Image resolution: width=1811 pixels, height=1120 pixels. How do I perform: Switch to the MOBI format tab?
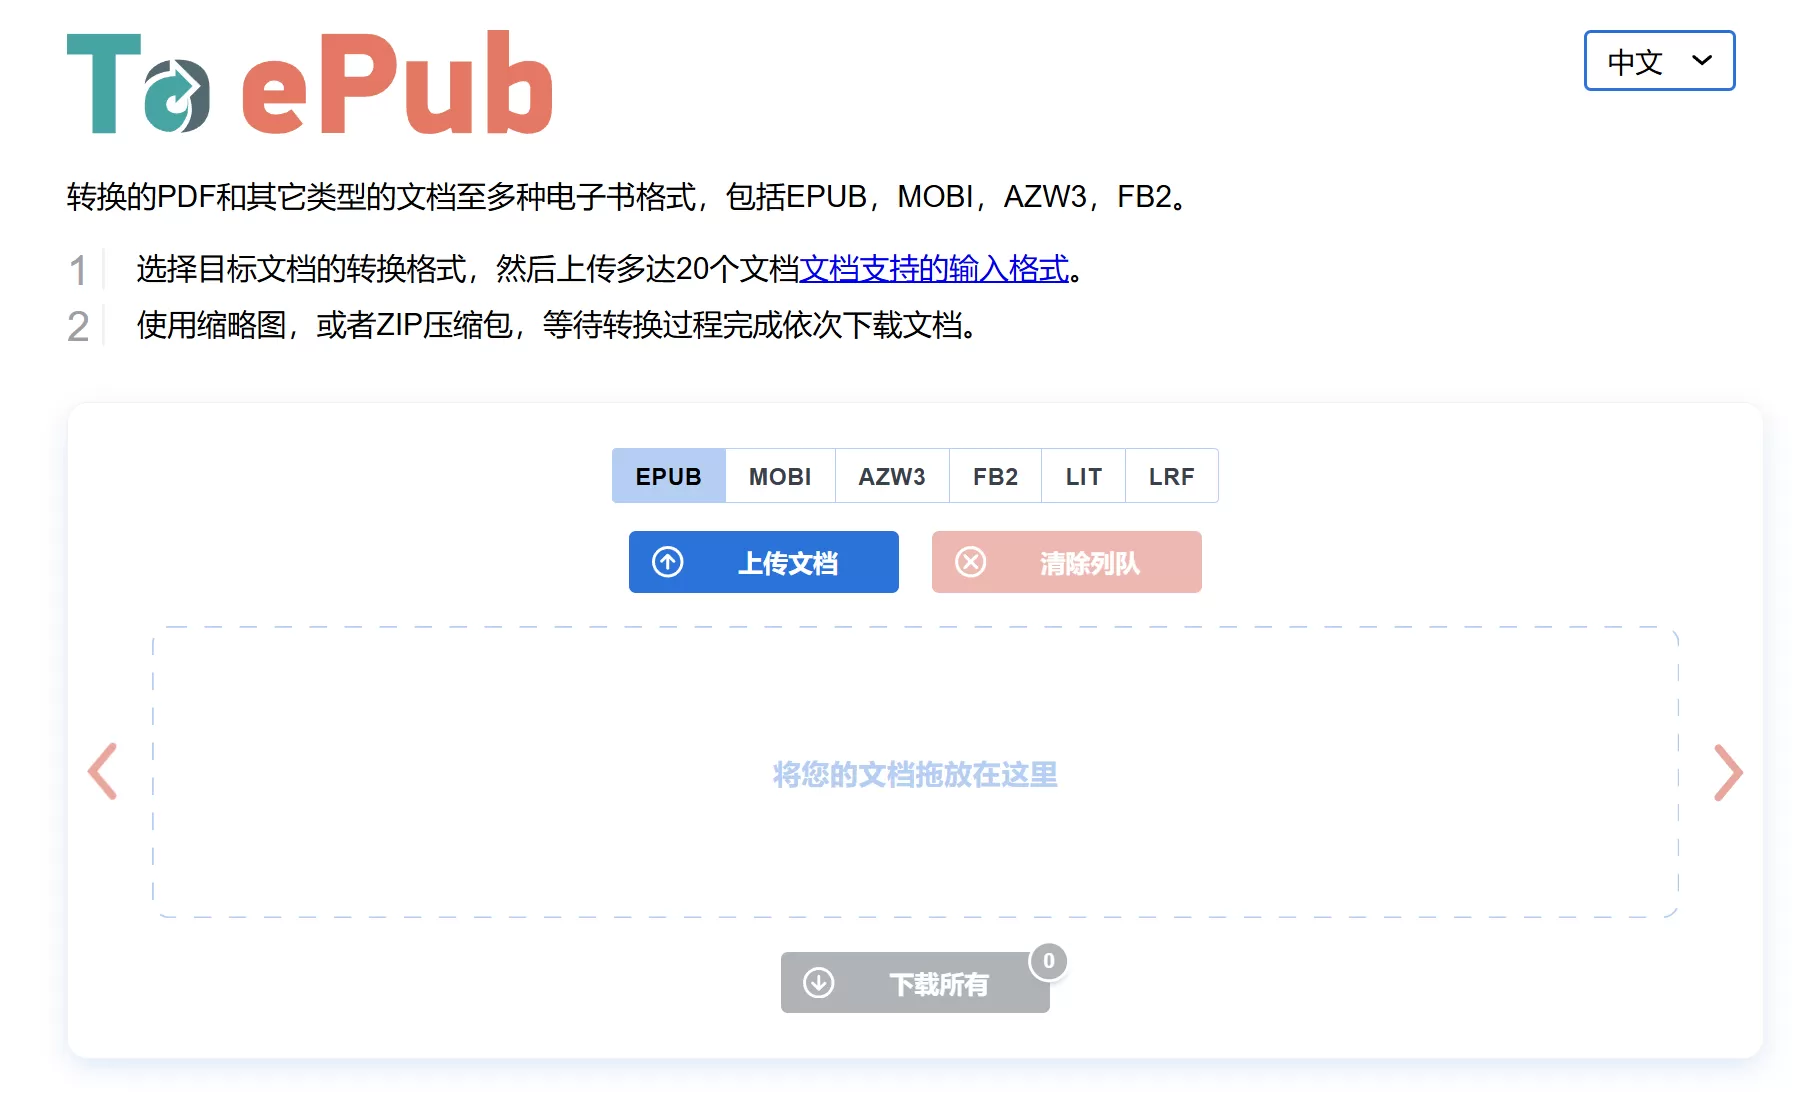tap(780, 477)
